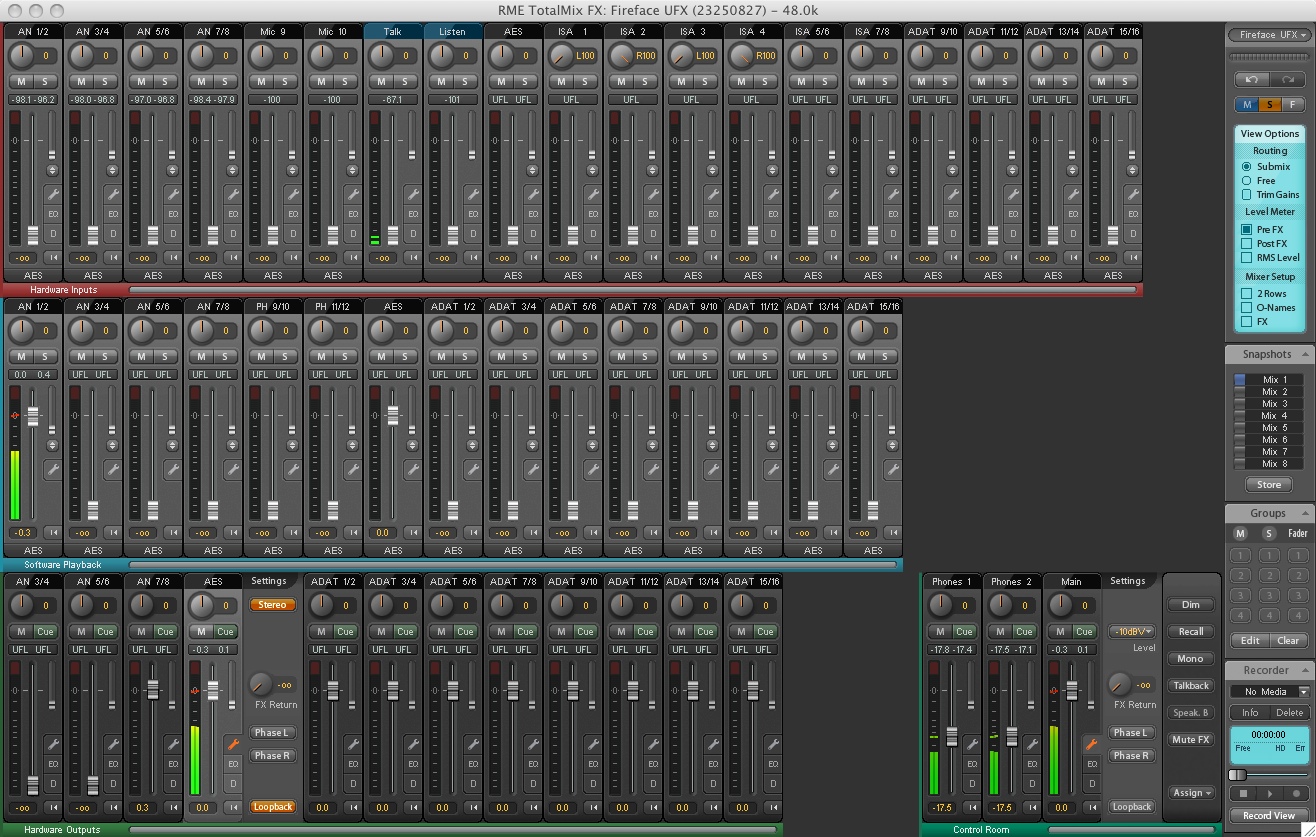Image resolution: width=1316 pixels, height=837 pixels.
Task: Collapse Phones 1 channel strip width icon
Action: (x=972, y=807)
